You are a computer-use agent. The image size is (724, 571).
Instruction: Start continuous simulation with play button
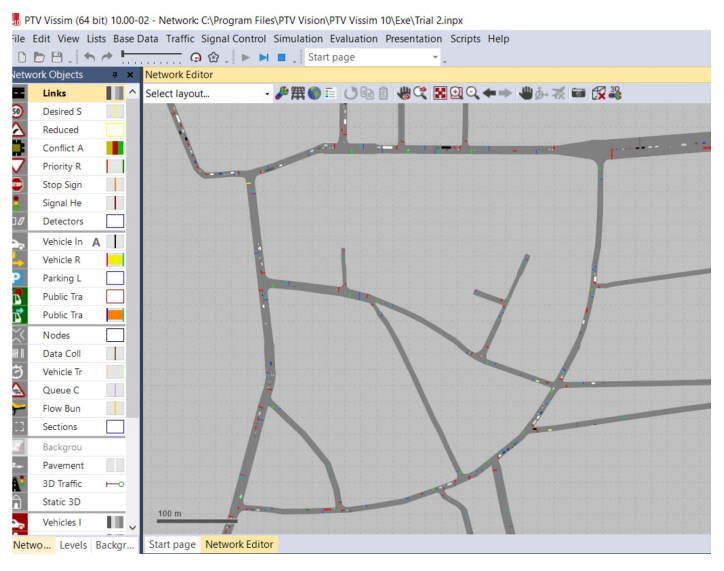[x=246, y=58]
